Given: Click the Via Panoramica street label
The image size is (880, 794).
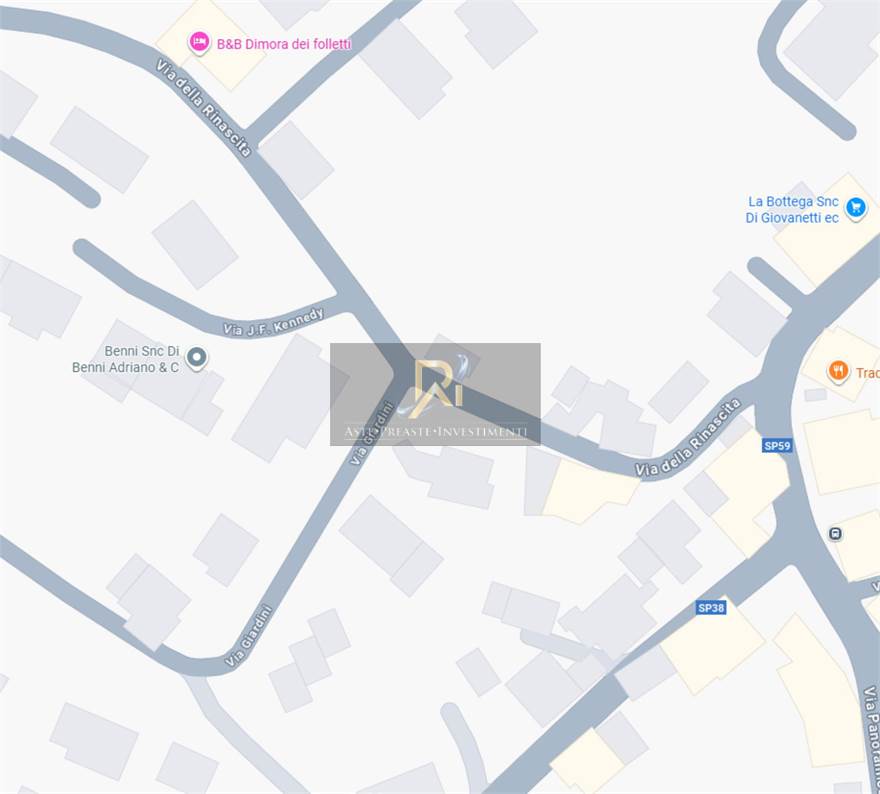Looking at the screenshot, I should tap(872, 738).
